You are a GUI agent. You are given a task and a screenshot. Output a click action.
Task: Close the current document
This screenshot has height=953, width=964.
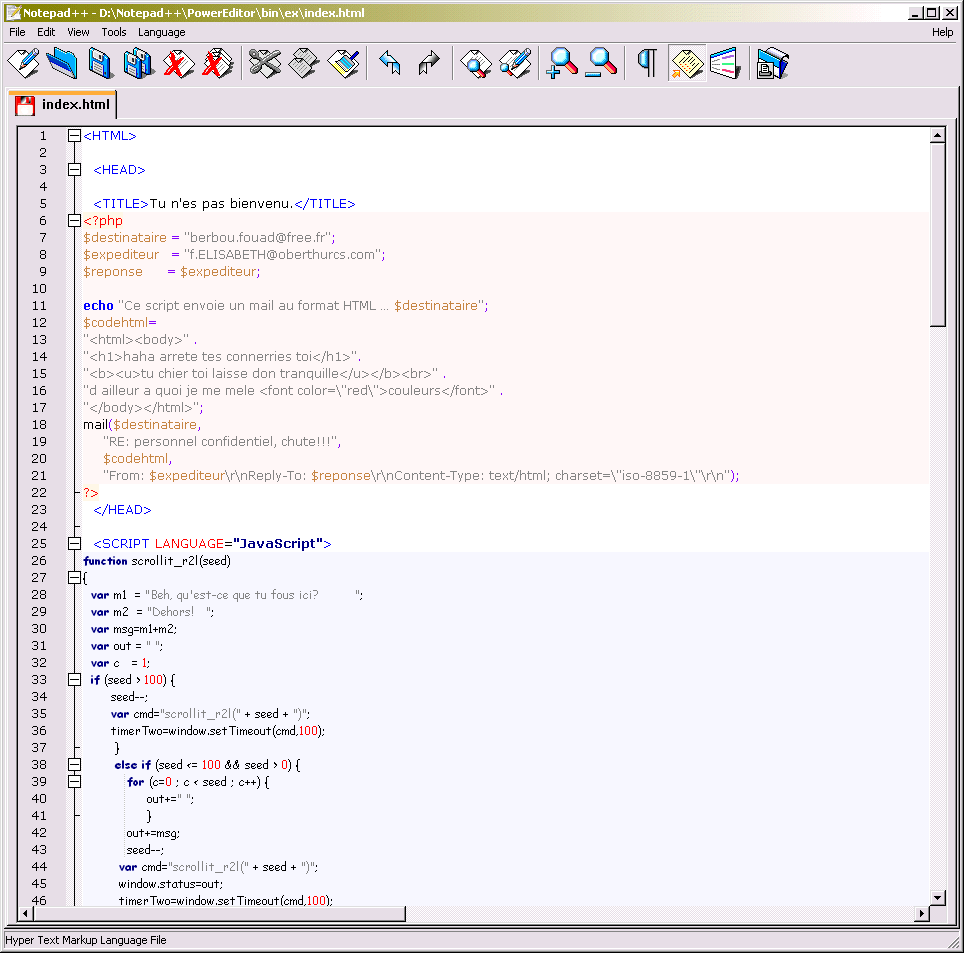176,63
